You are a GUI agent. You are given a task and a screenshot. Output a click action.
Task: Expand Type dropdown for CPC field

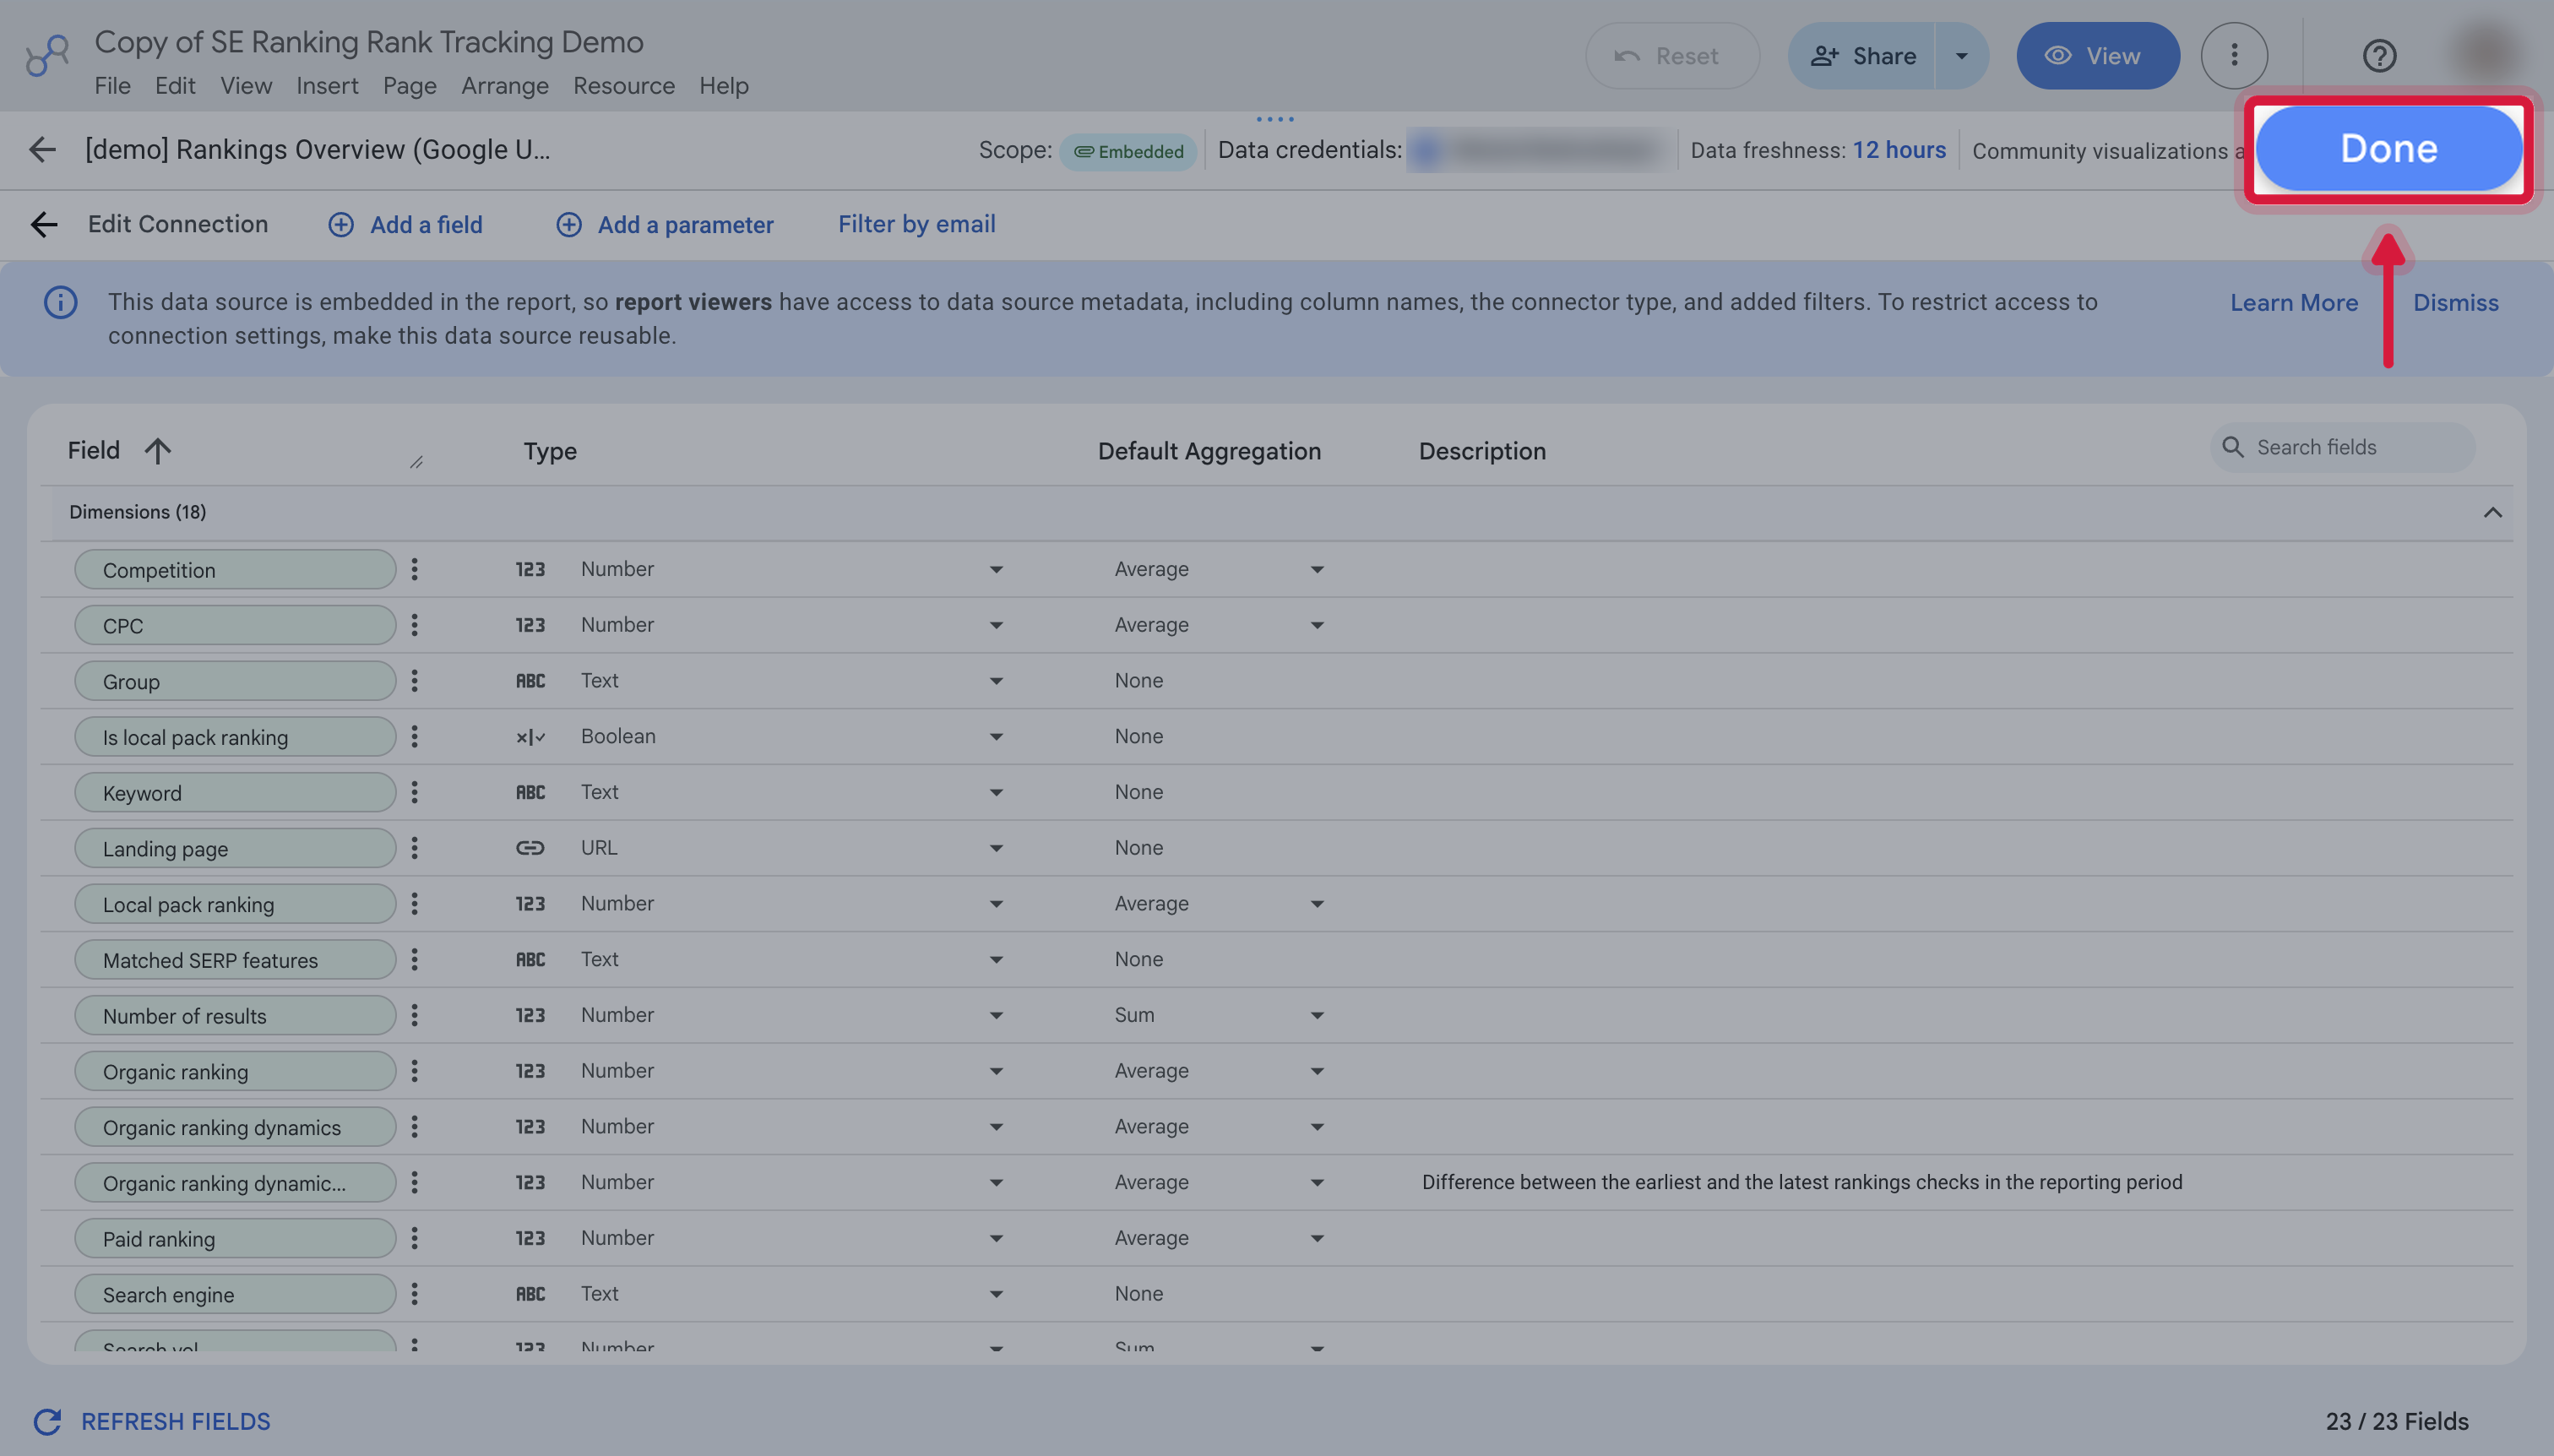(996, 625)
